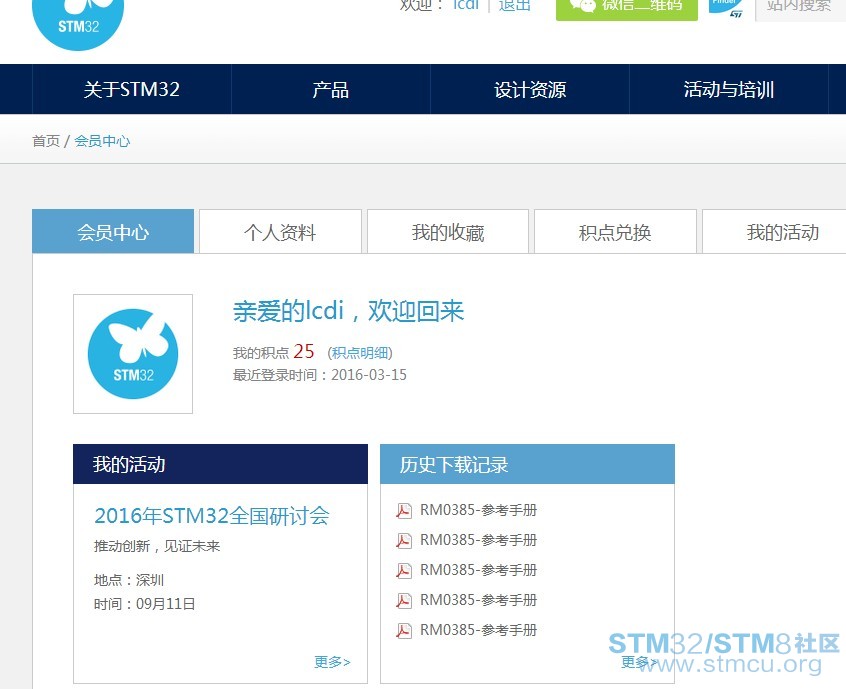Click last login date 2016-03-15
Image resolution: width=846 pixels, height=689 pixels.
[x=369, y=374]
